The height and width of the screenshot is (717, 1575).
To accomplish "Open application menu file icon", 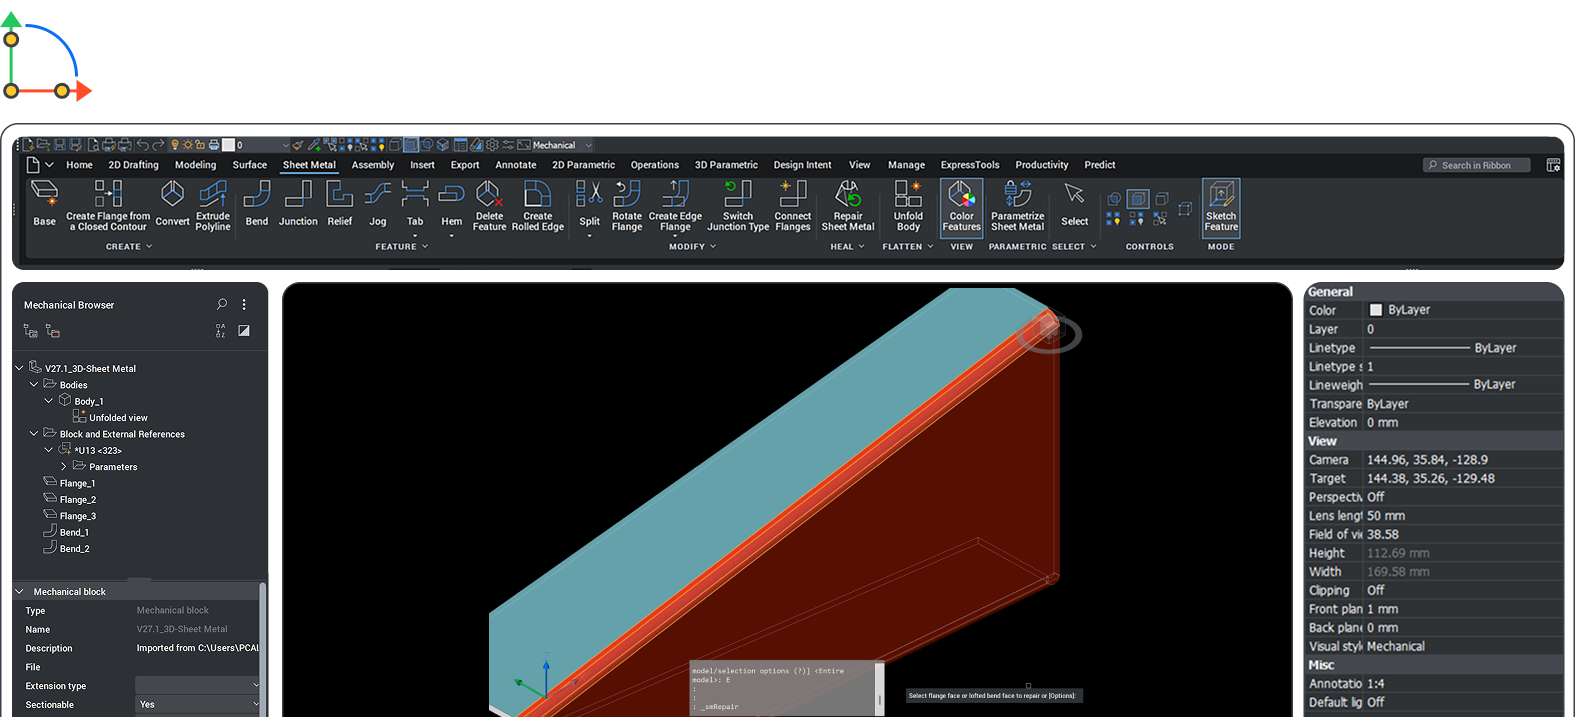I will (x=33, y=165).
